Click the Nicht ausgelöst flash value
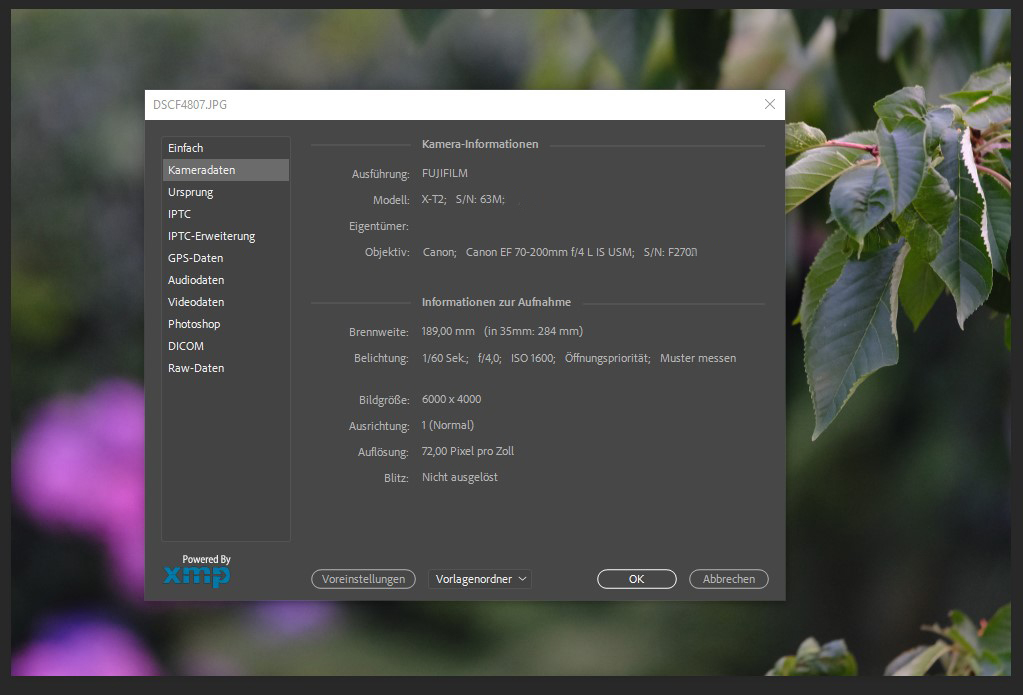 (x=459, y=477)
